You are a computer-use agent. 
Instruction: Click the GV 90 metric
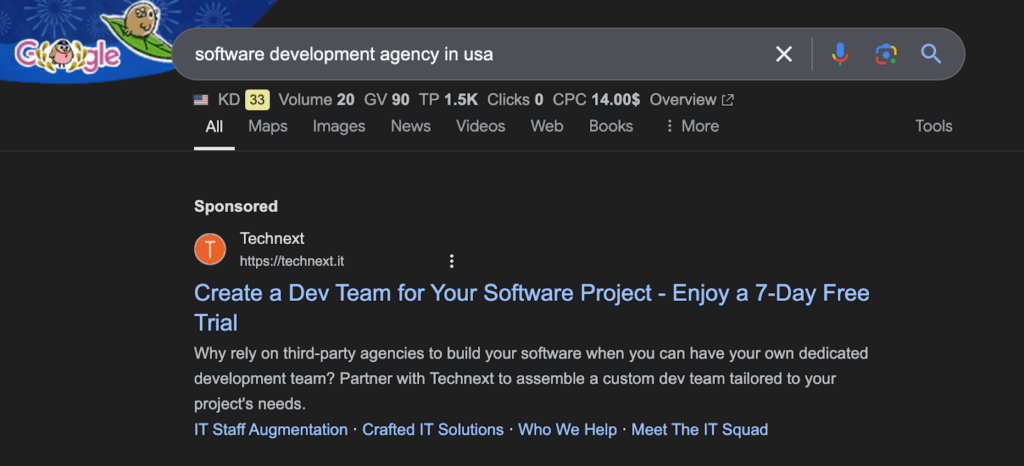click(387, 100)
